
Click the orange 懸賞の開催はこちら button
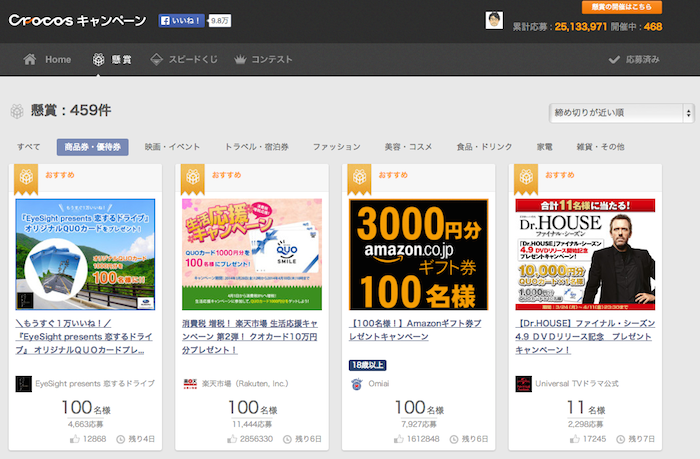tap(622, 7)
